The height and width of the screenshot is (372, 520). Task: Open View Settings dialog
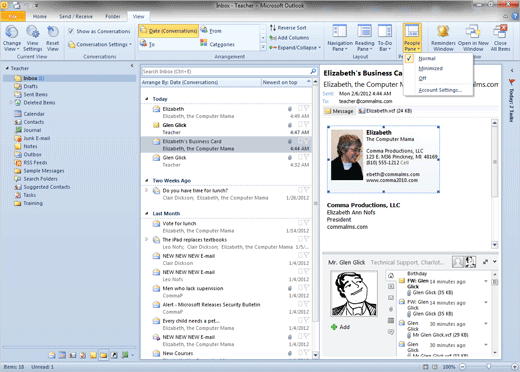[32, 38]
